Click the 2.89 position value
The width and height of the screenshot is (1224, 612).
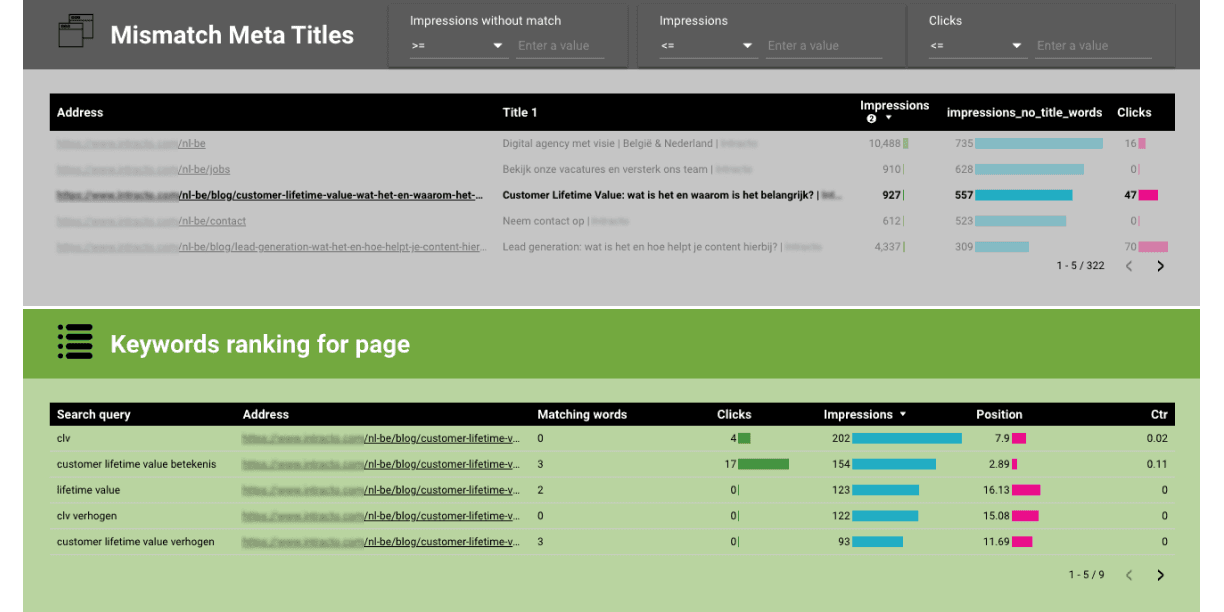(999, 465)
